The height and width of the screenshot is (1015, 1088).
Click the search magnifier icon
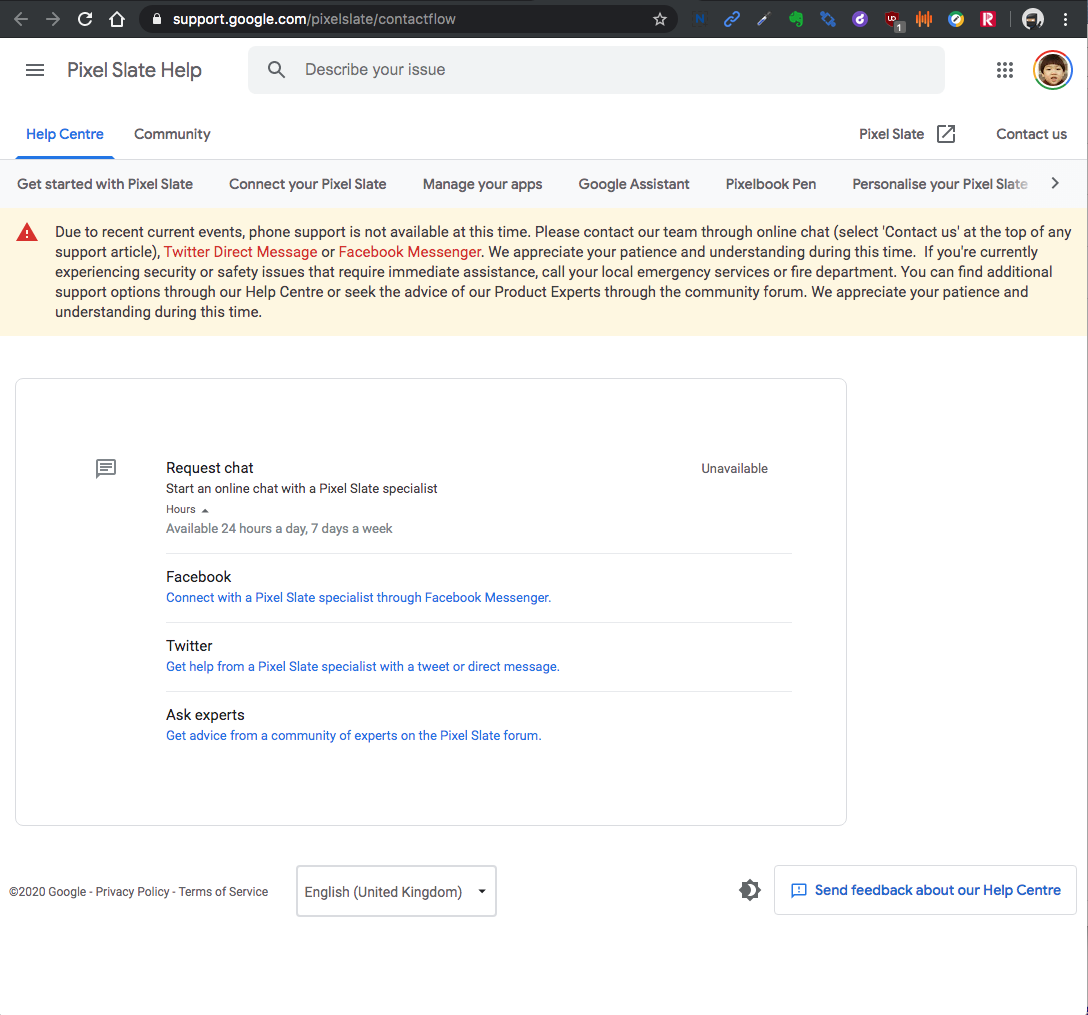pyautogui.click(x=276, y=69)
